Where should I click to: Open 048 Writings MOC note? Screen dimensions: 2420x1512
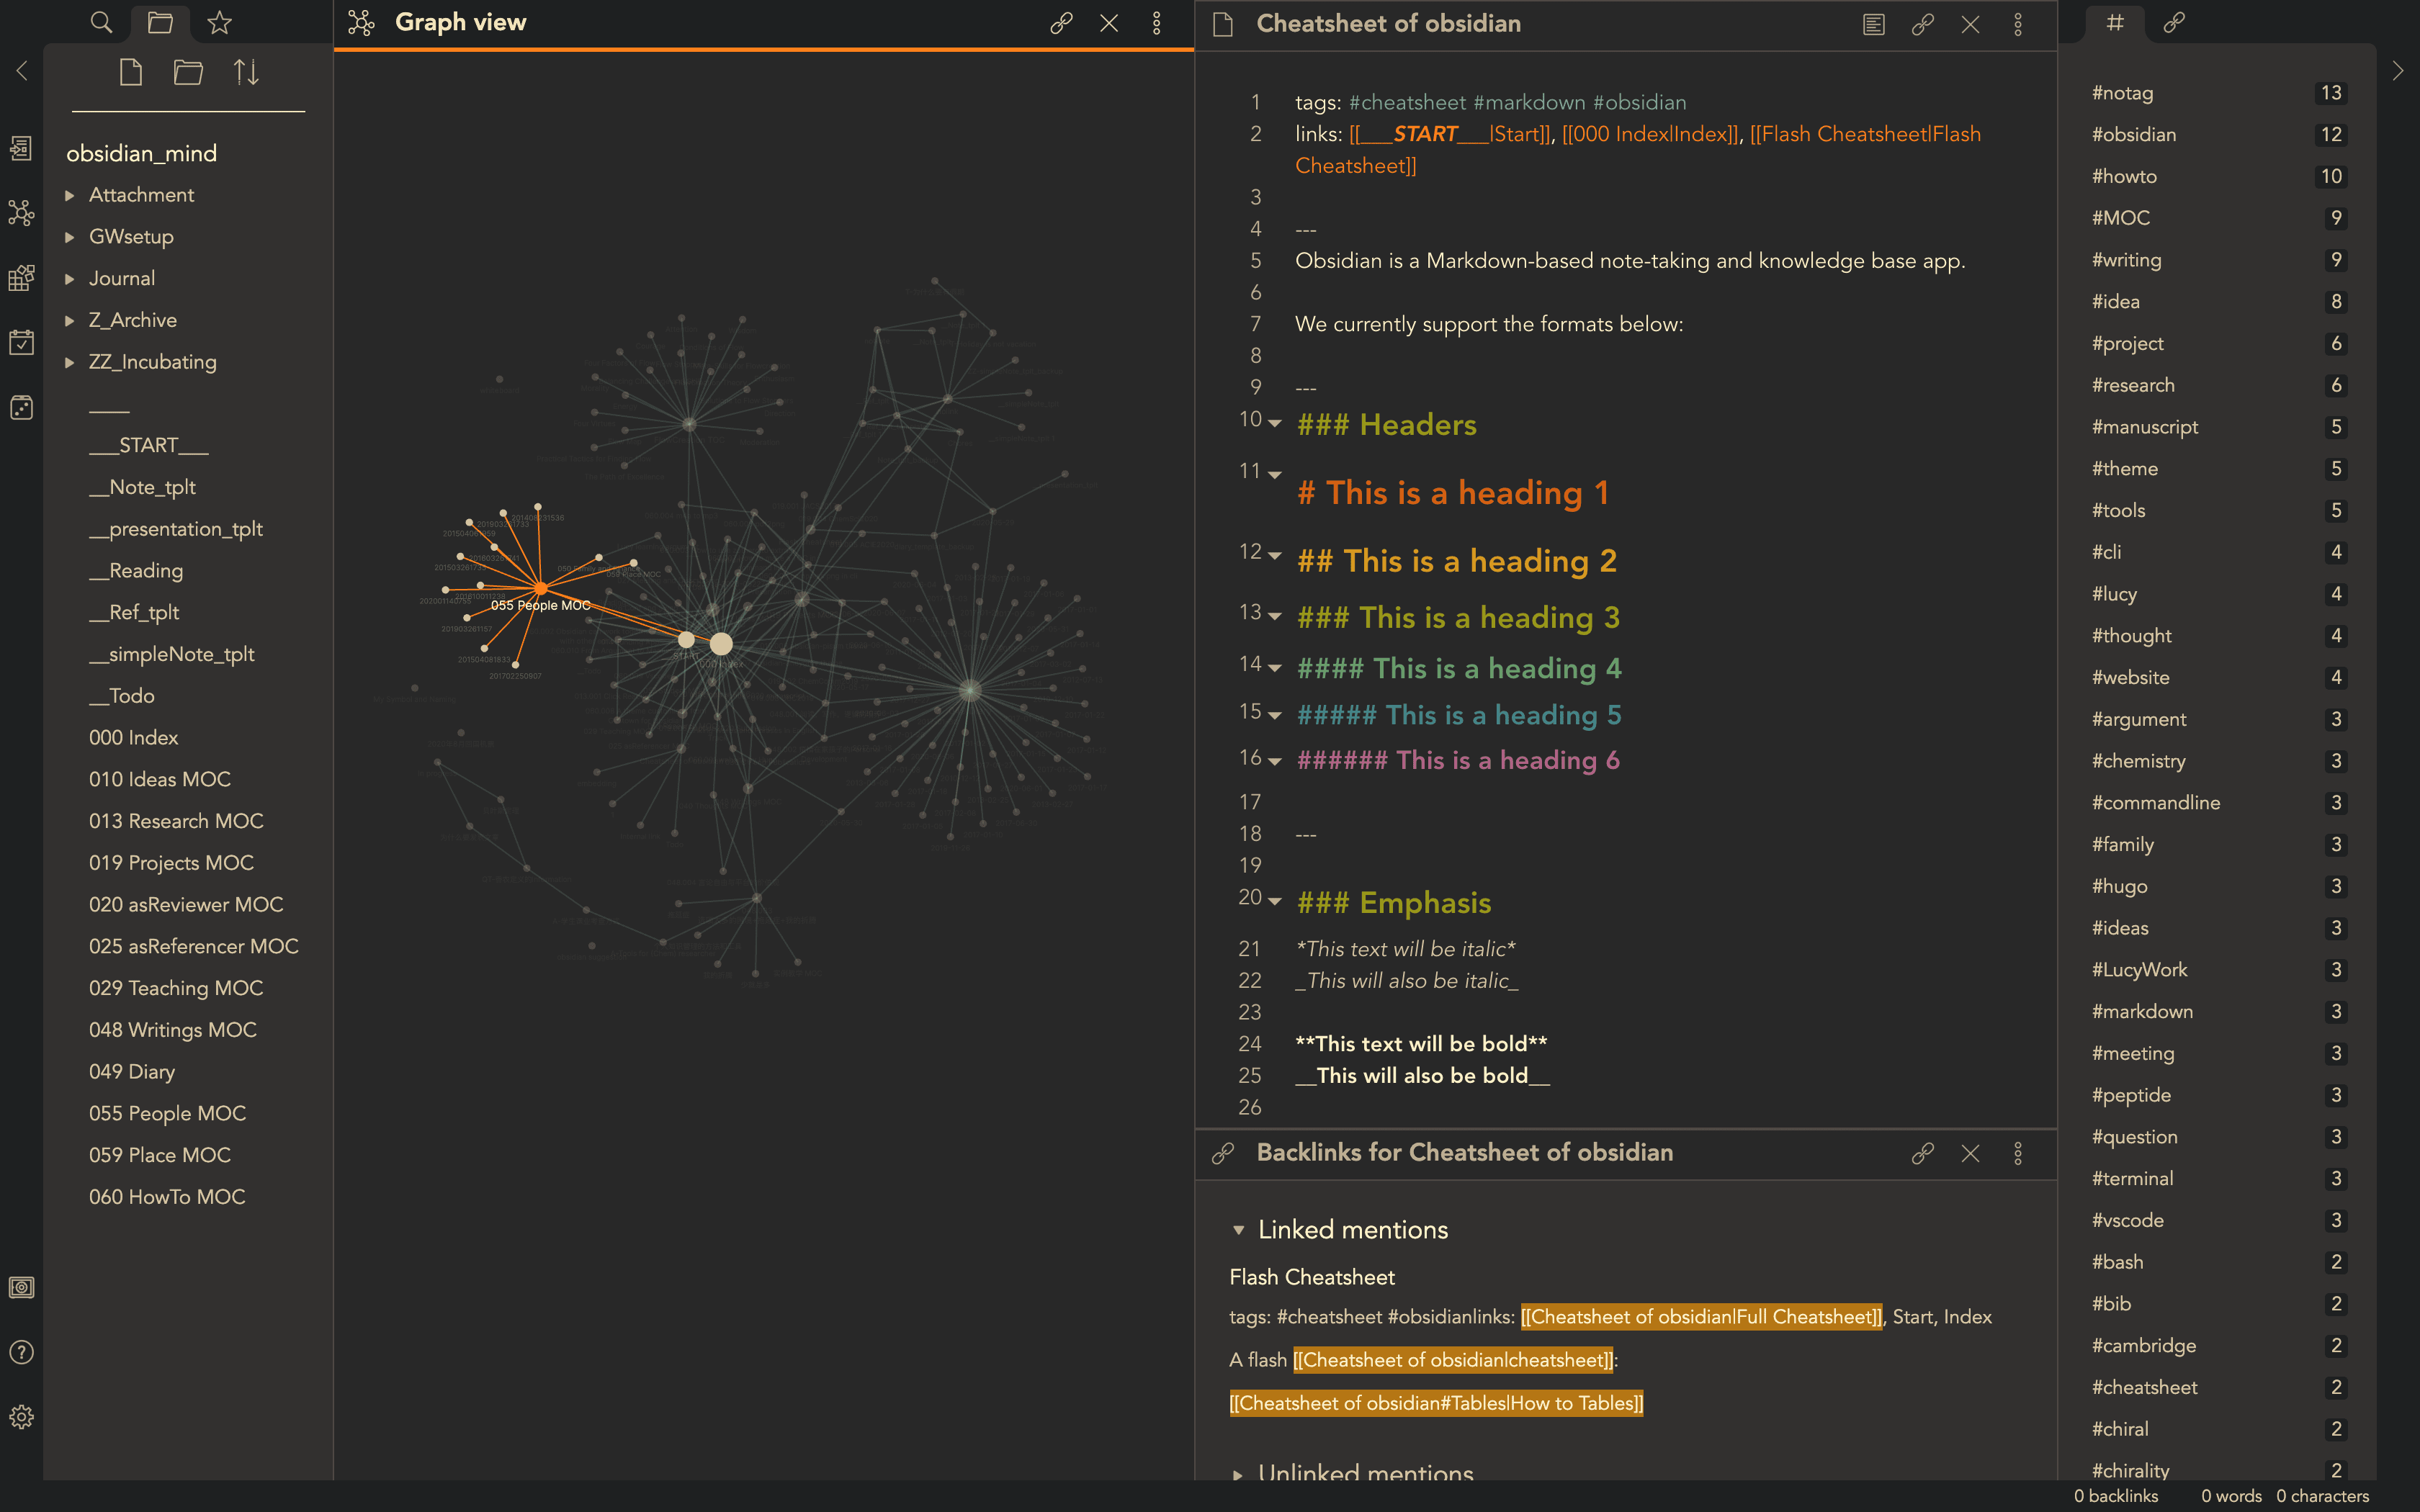coord(173,1029)
